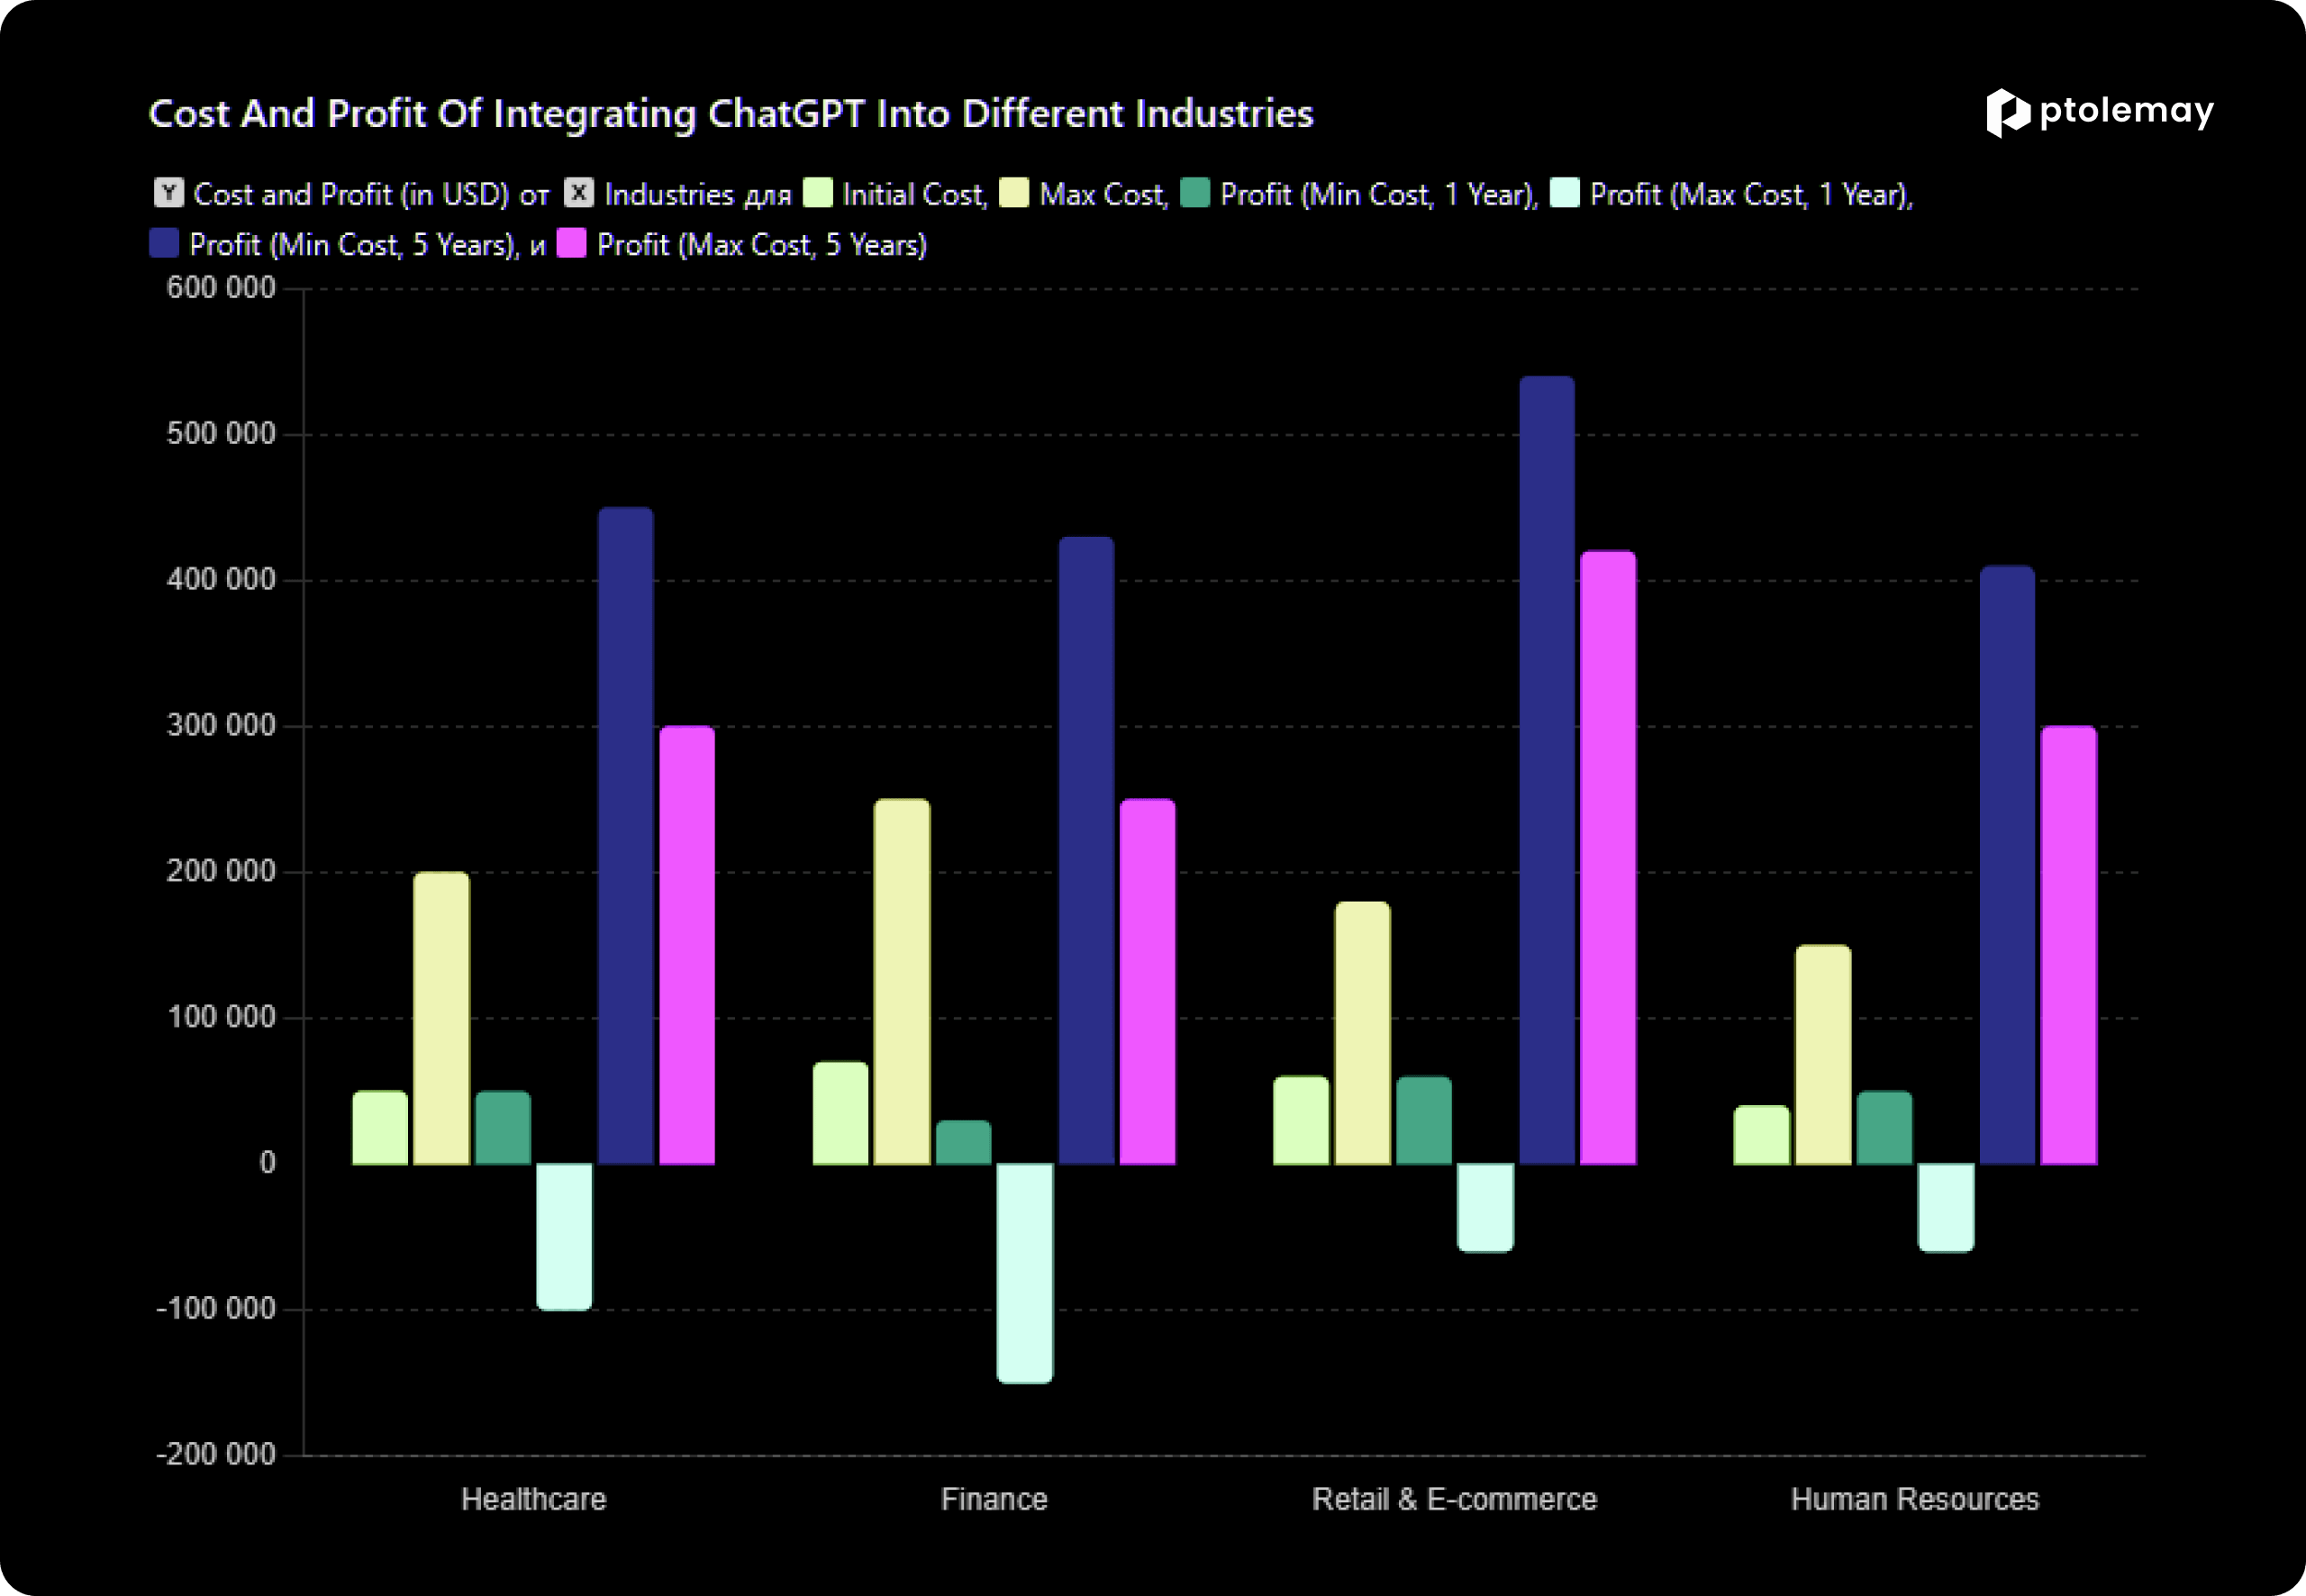
Task: Select Finance negative Profit (Max Cost, 1 Year) bar
Action: pyautogui.click(x=1025, y=1273)
